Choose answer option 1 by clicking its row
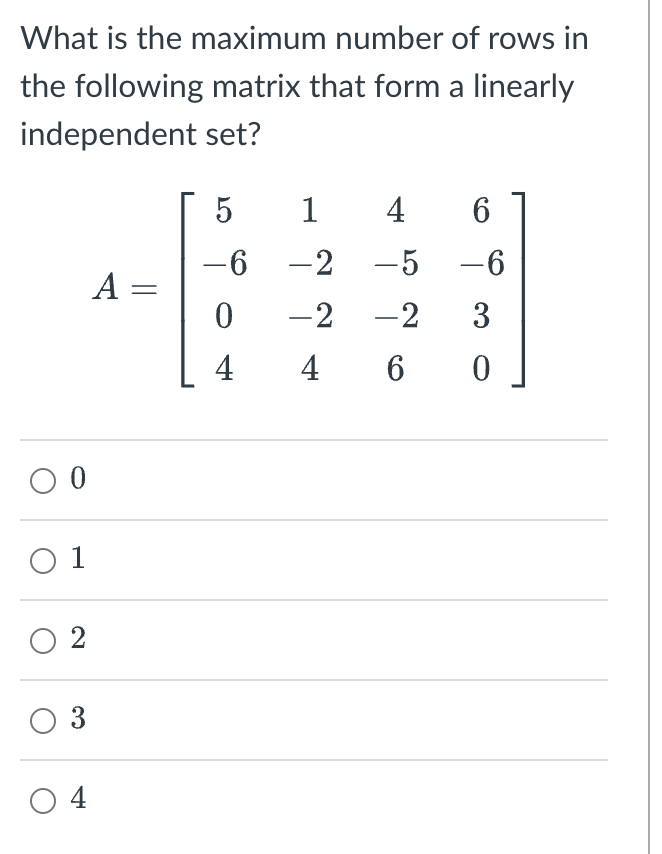Image resolution: width=662 pixels, height=854 pixels. click(300, 559)
